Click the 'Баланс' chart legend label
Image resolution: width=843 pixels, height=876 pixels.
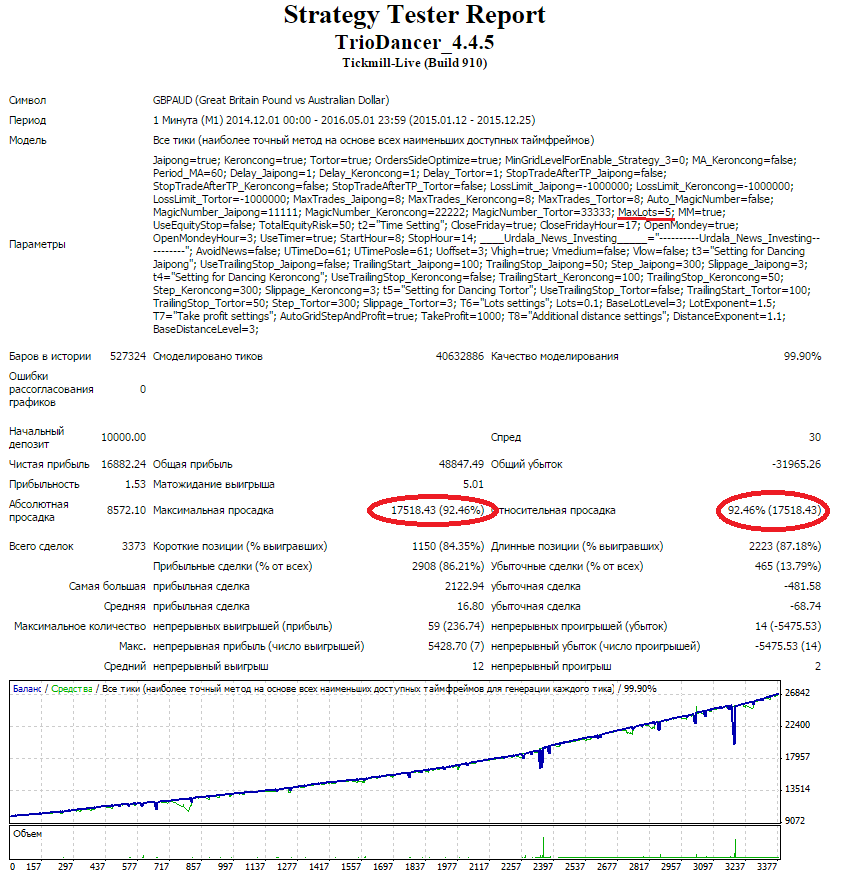coord(27,689)
